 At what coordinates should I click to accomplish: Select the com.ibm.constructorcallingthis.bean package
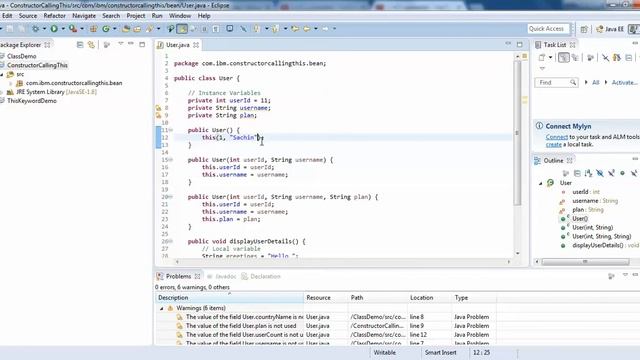point(73,83)
